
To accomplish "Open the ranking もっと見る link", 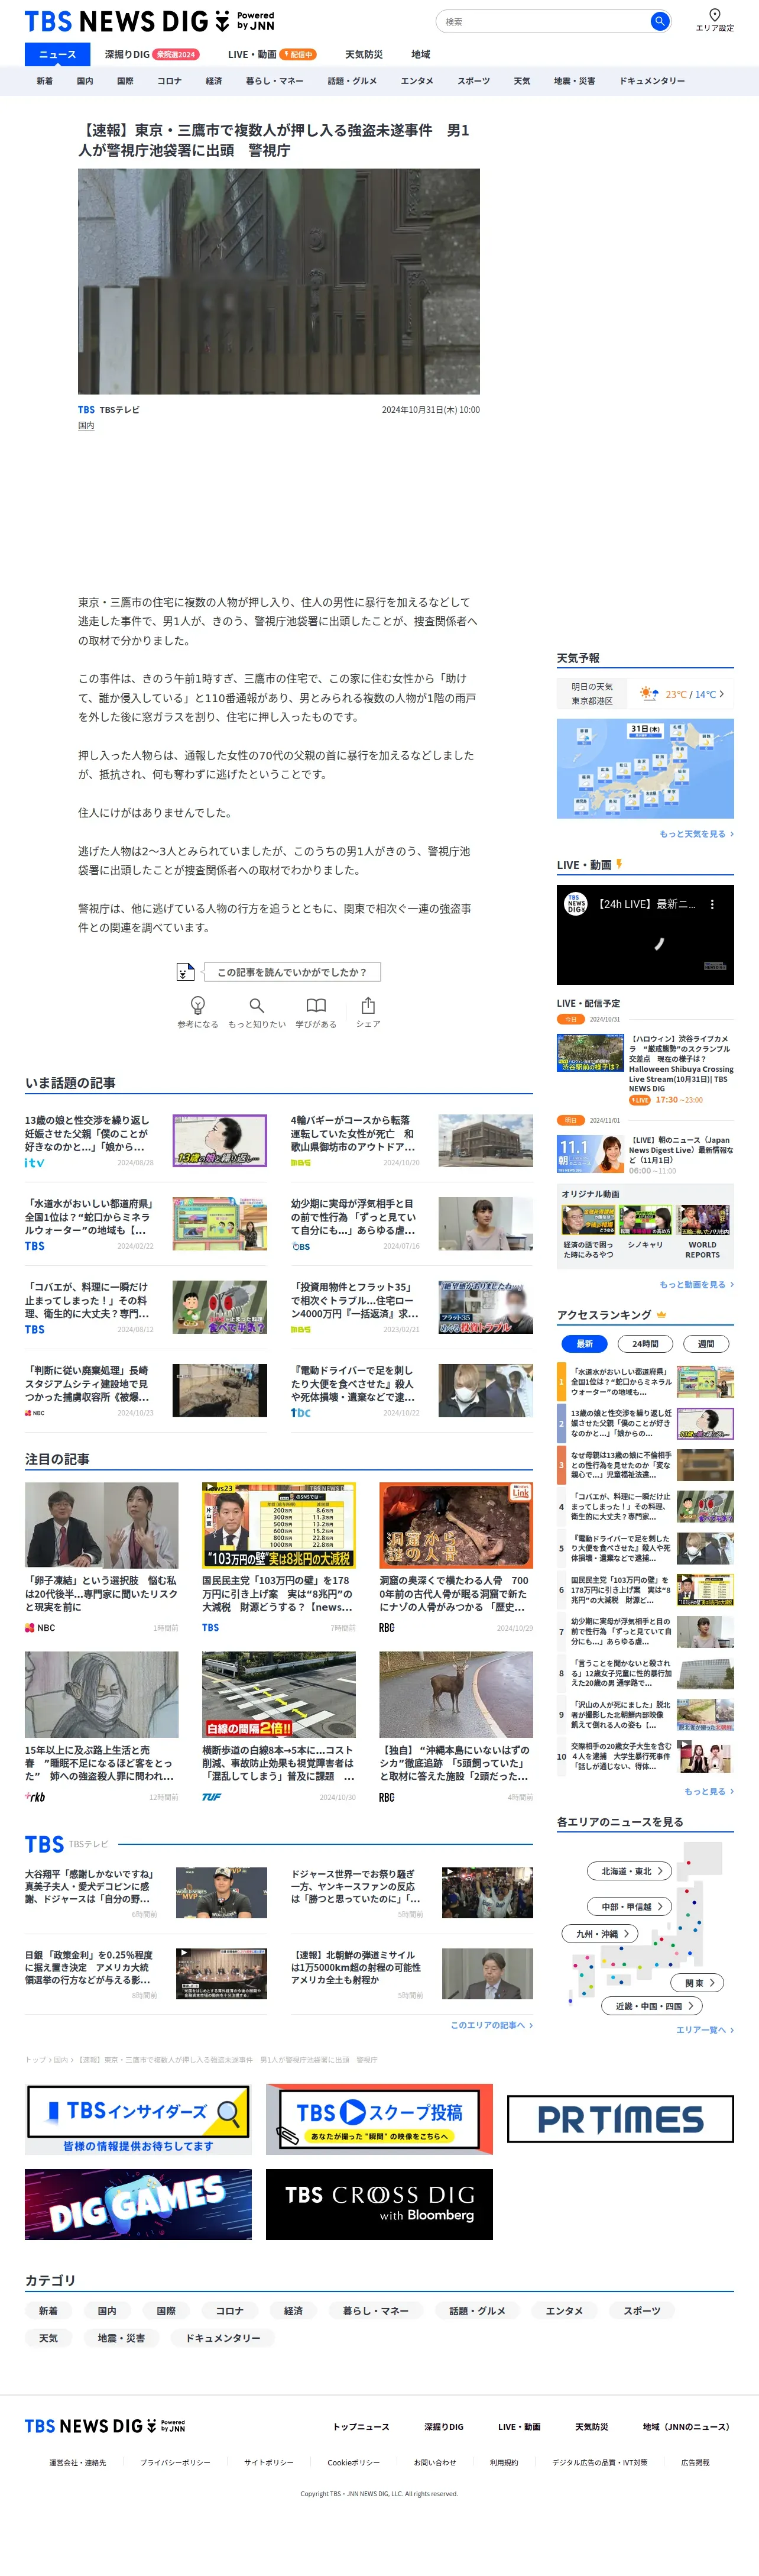I will (709, 1791).
